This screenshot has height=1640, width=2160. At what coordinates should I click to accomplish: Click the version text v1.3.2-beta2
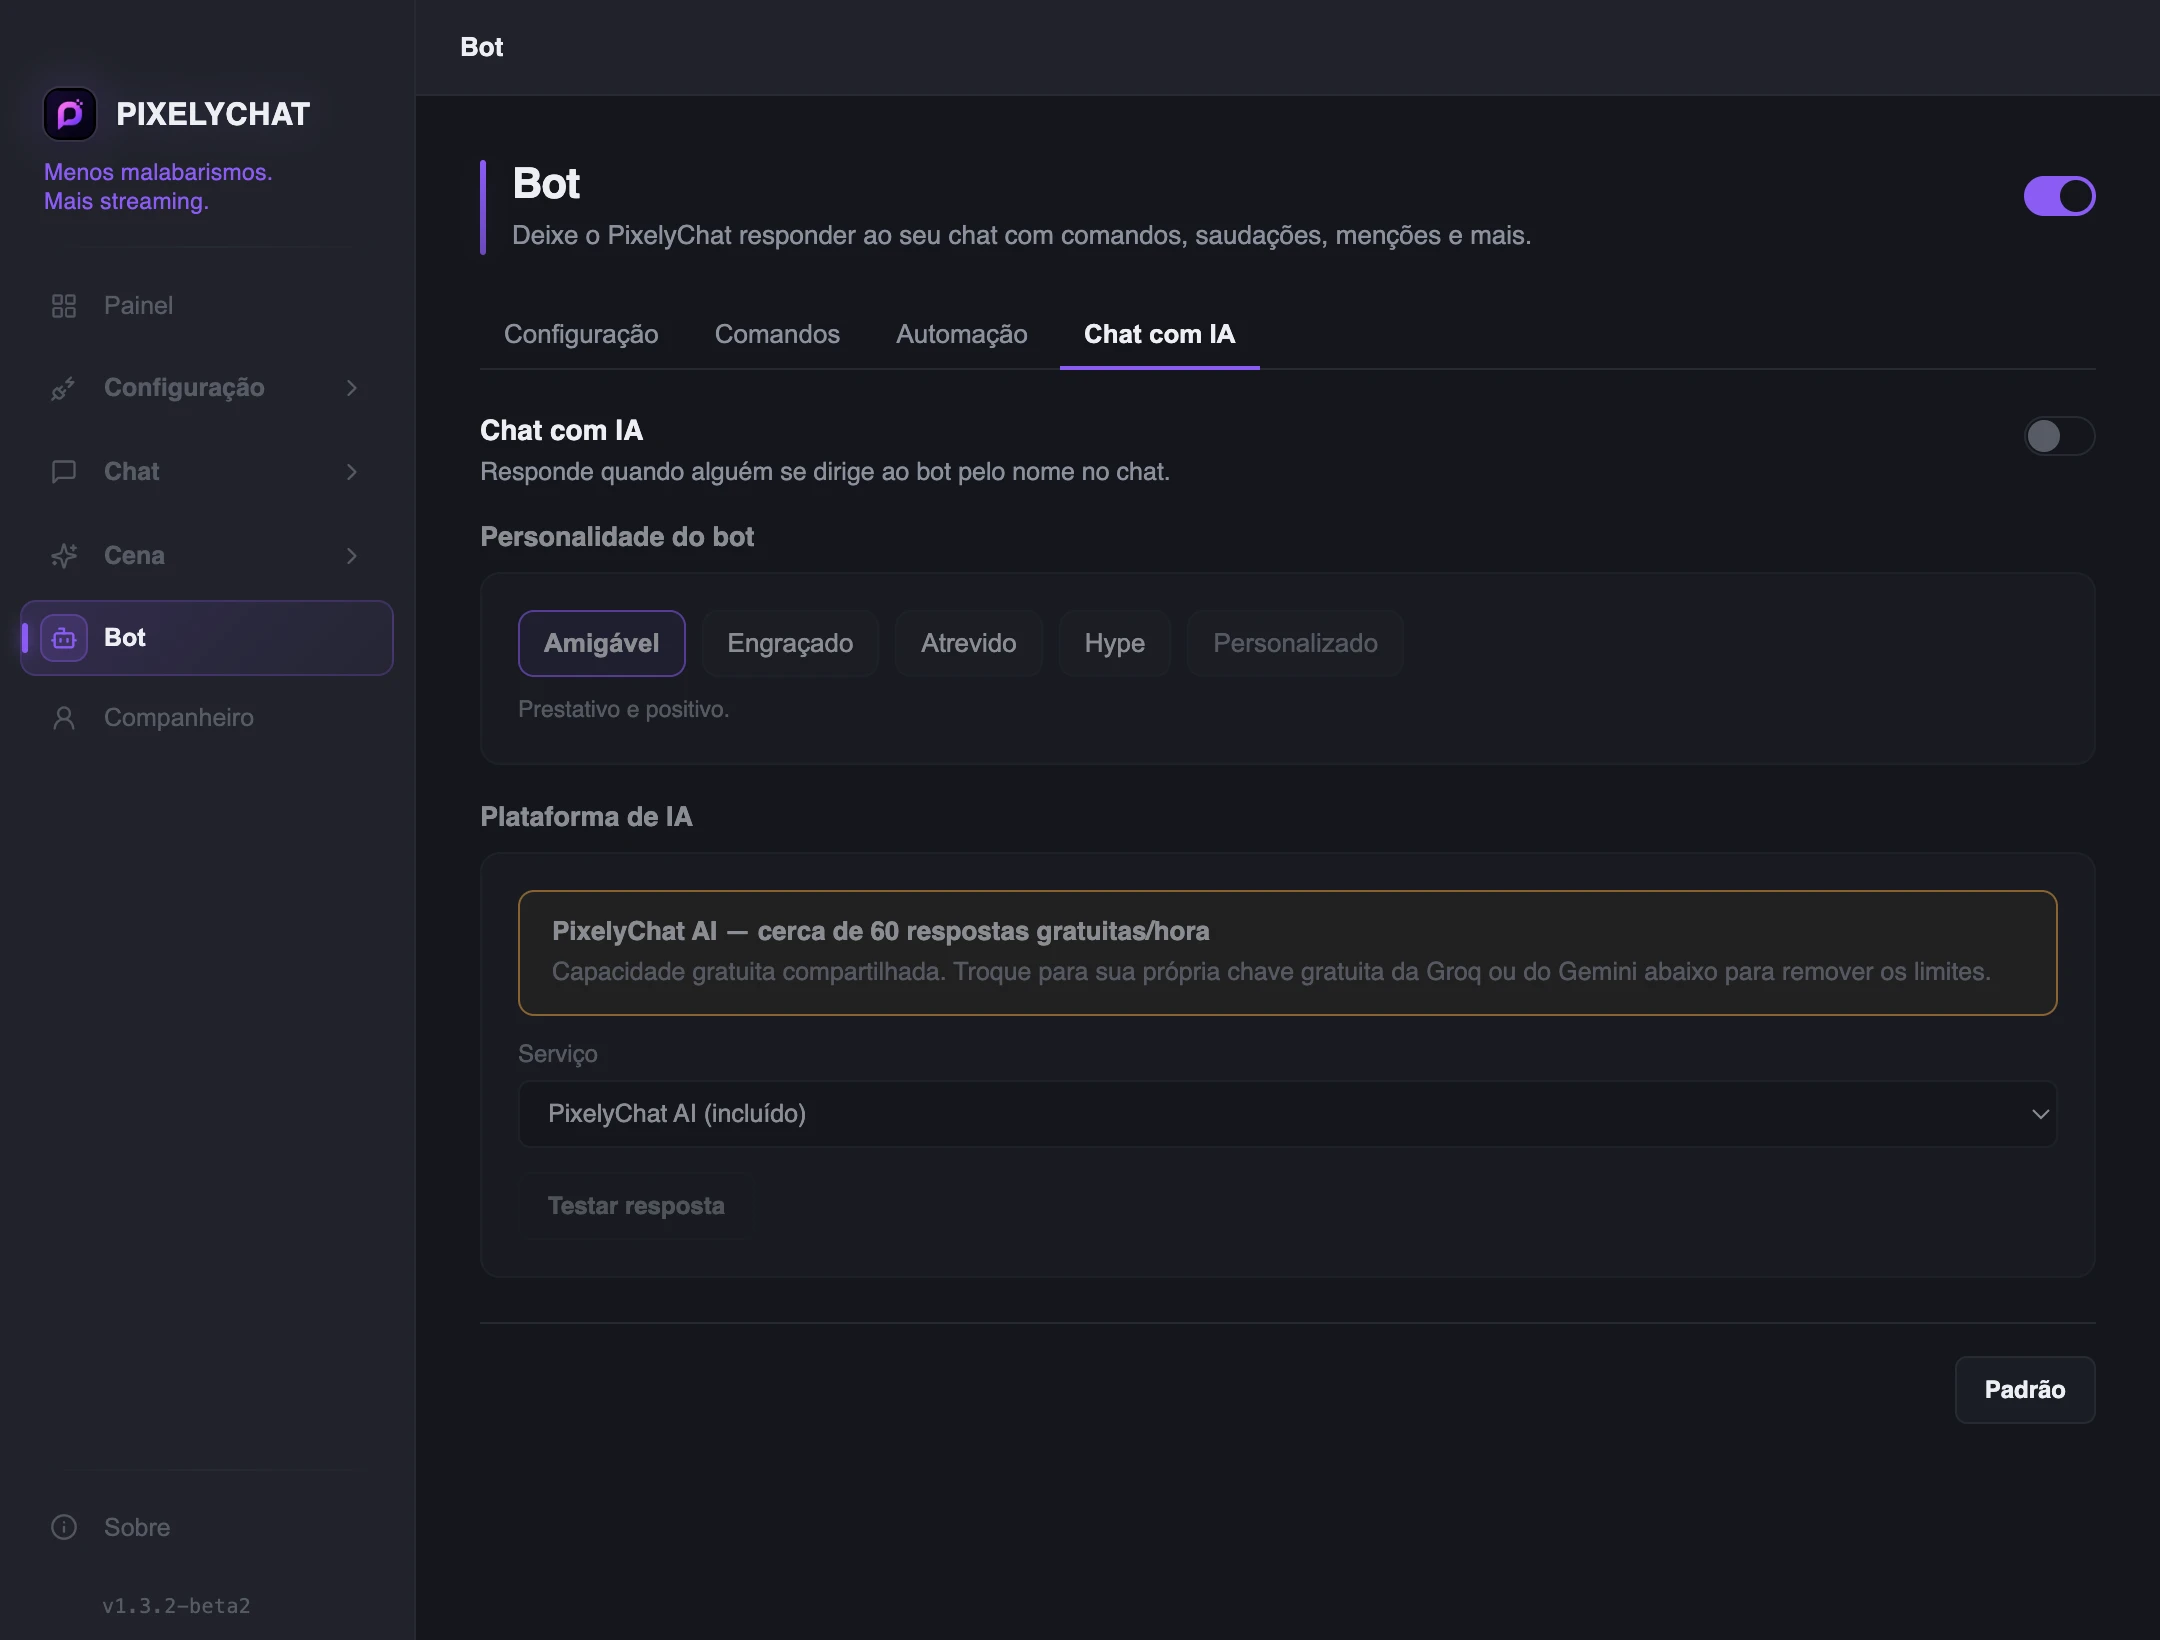[x=176, y=1606]
